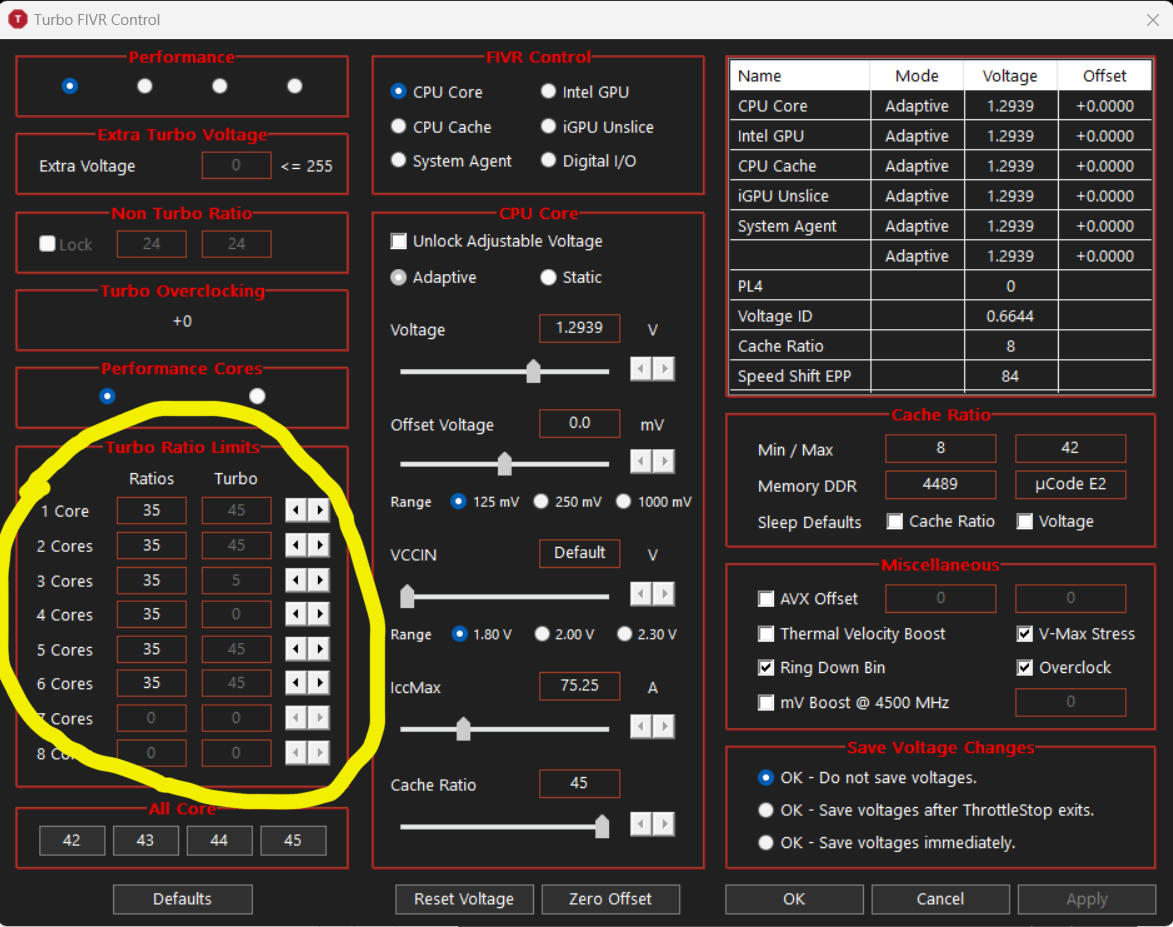Viewport: 1173px width, 927px height.
Task: Decrease the 1 Core turbo ratio arrow
Action: 296,510
